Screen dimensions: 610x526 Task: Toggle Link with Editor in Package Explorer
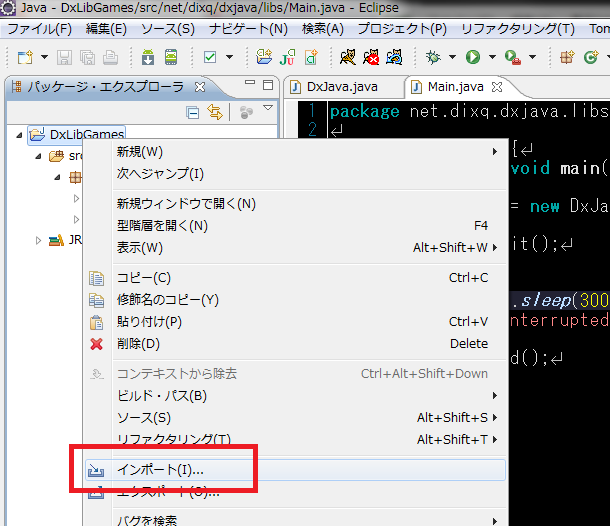(x=215, y=112)
